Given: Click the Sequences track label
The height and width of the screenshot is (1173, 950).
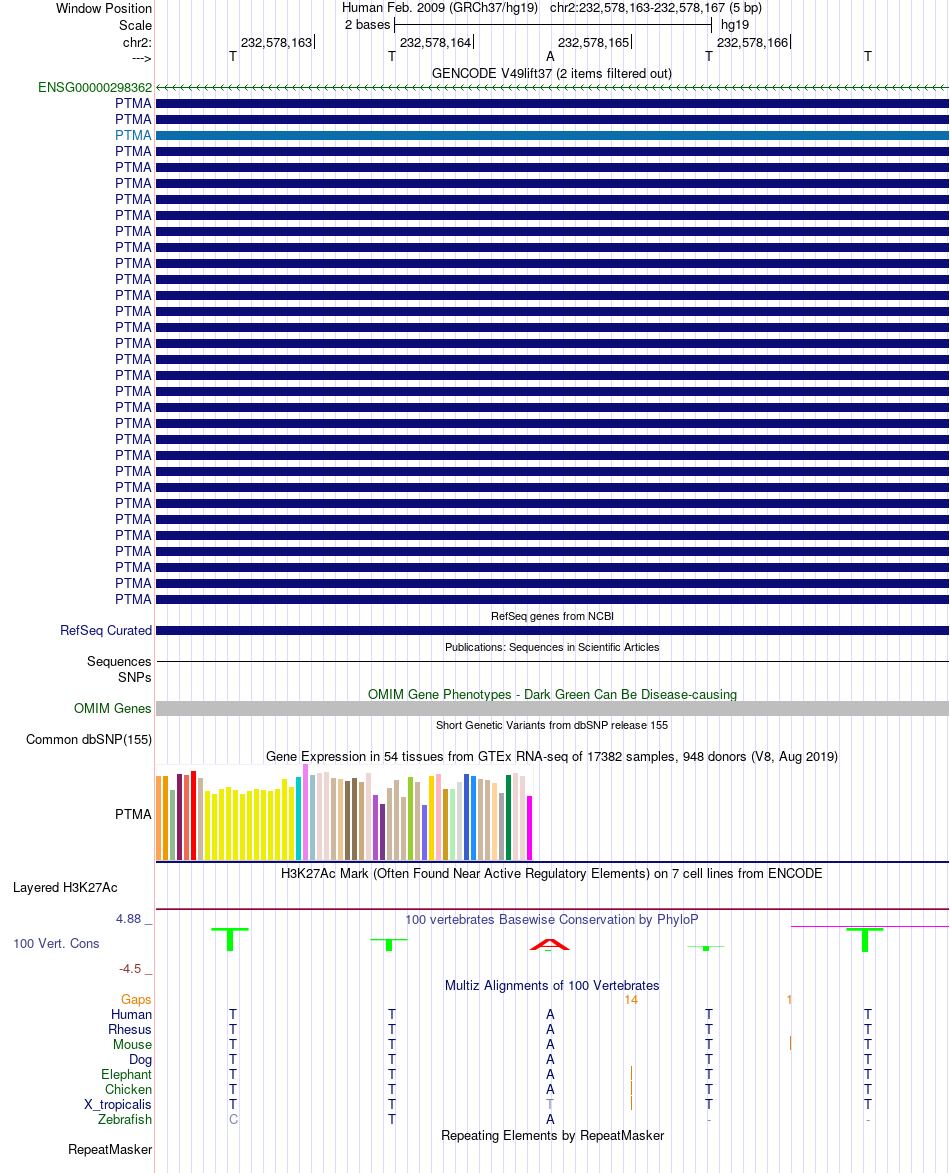Looking at the screenshot, I should click(119, 661).
